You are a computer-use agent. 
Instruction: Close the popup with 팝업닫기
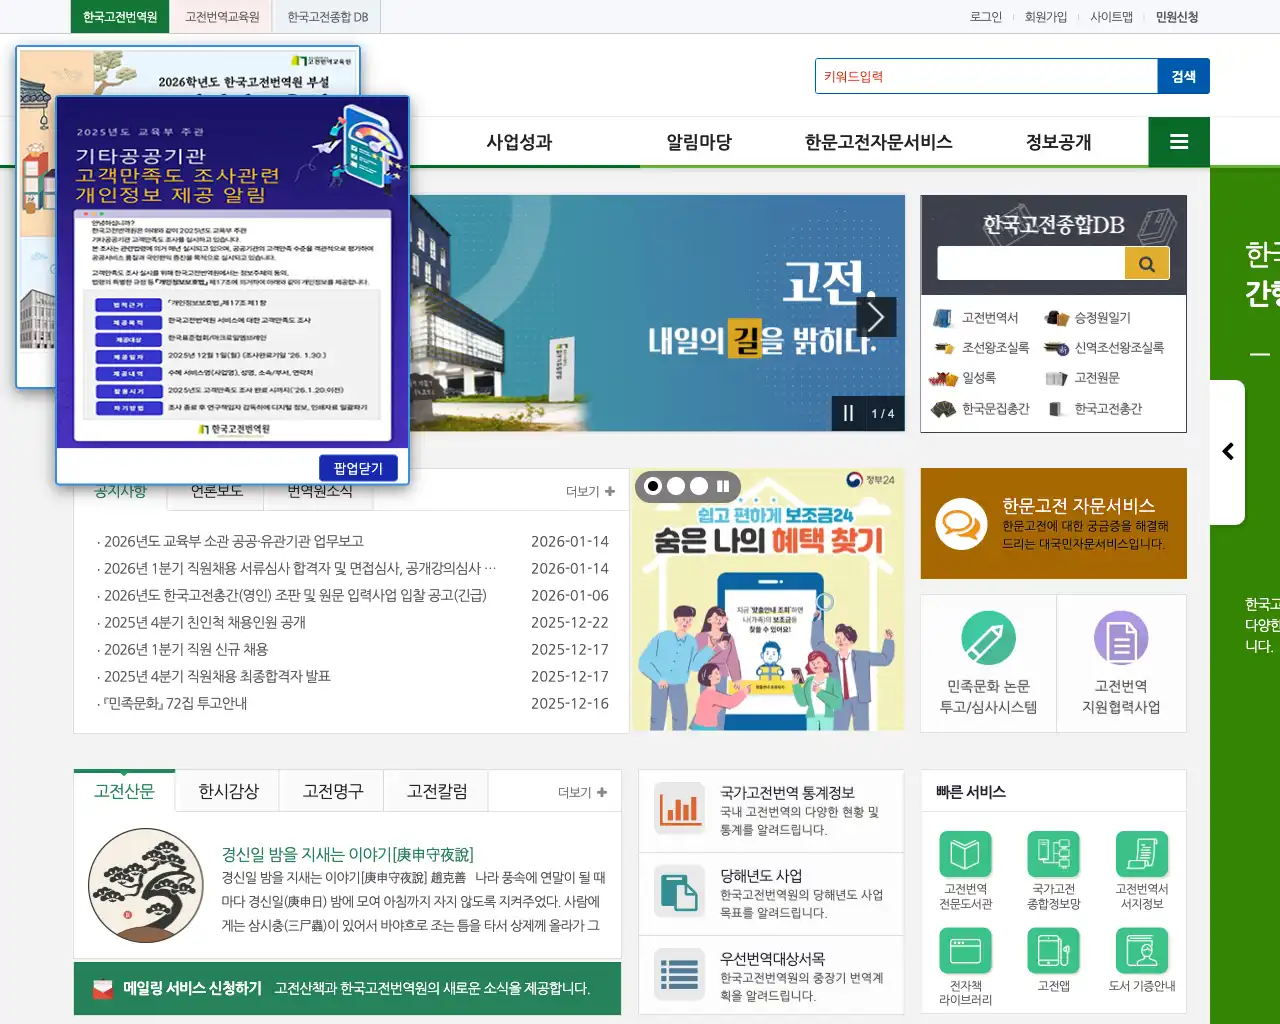click(357, 467)
